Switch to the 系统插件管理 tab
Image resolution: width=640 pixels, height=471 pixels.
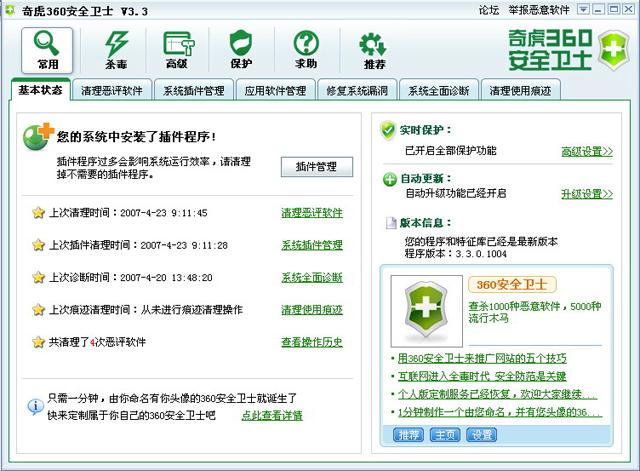click(194, 91)
